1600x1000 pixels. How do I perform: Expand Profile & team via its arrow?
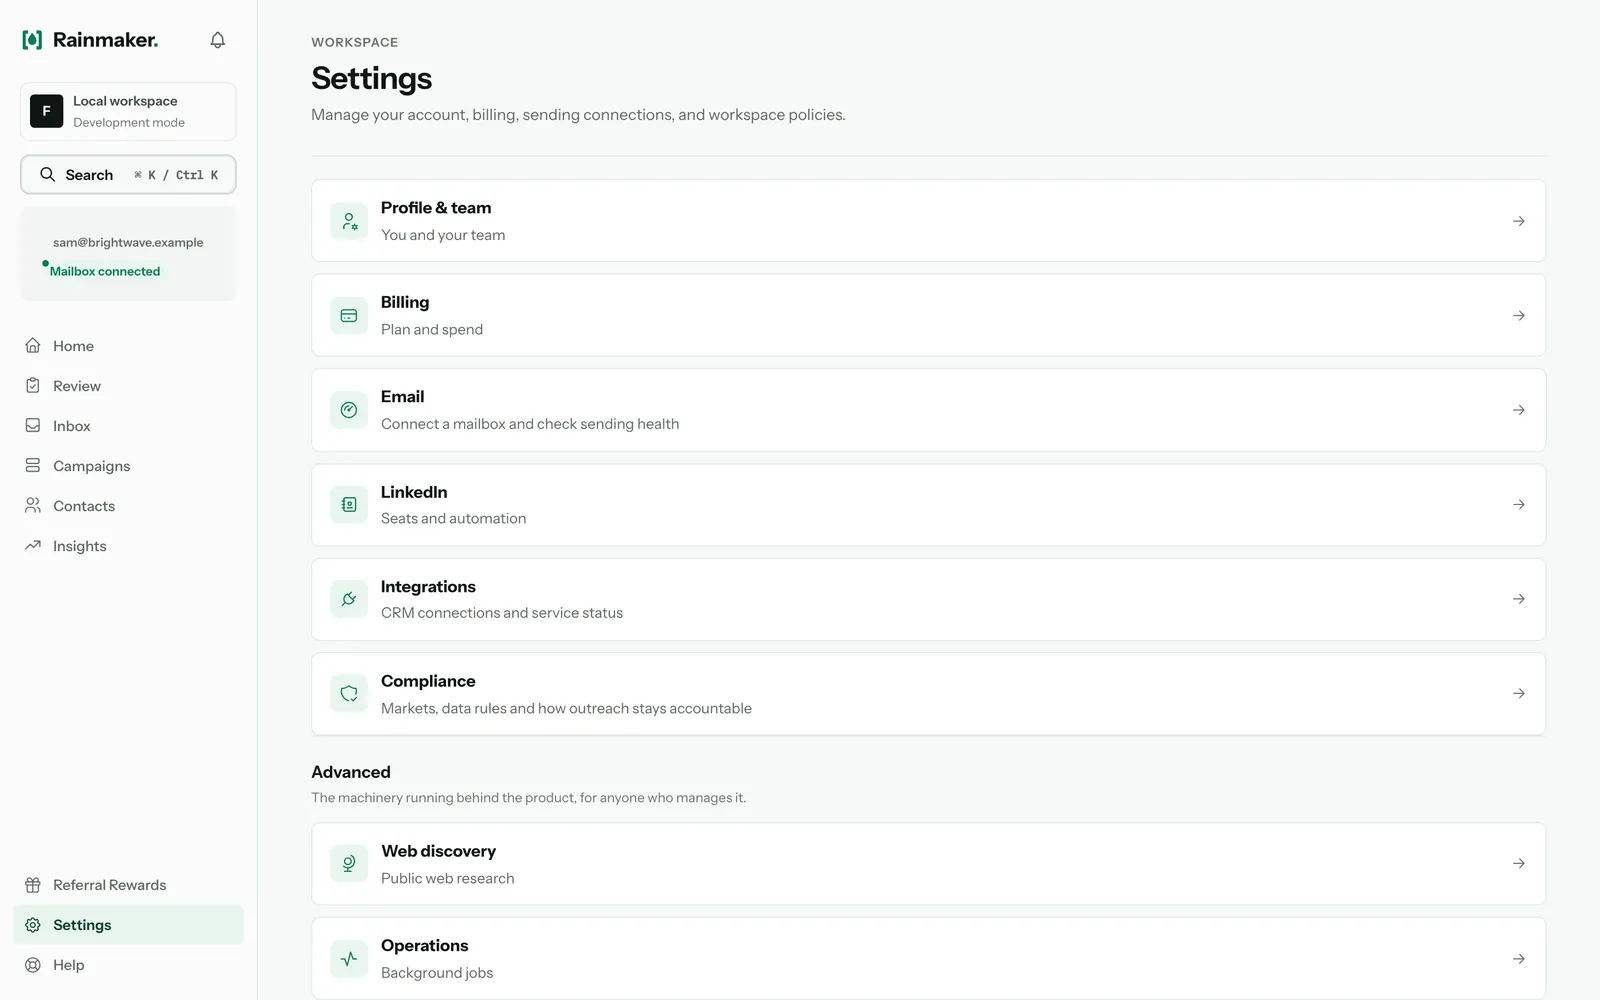click(x=1518, y=221)
